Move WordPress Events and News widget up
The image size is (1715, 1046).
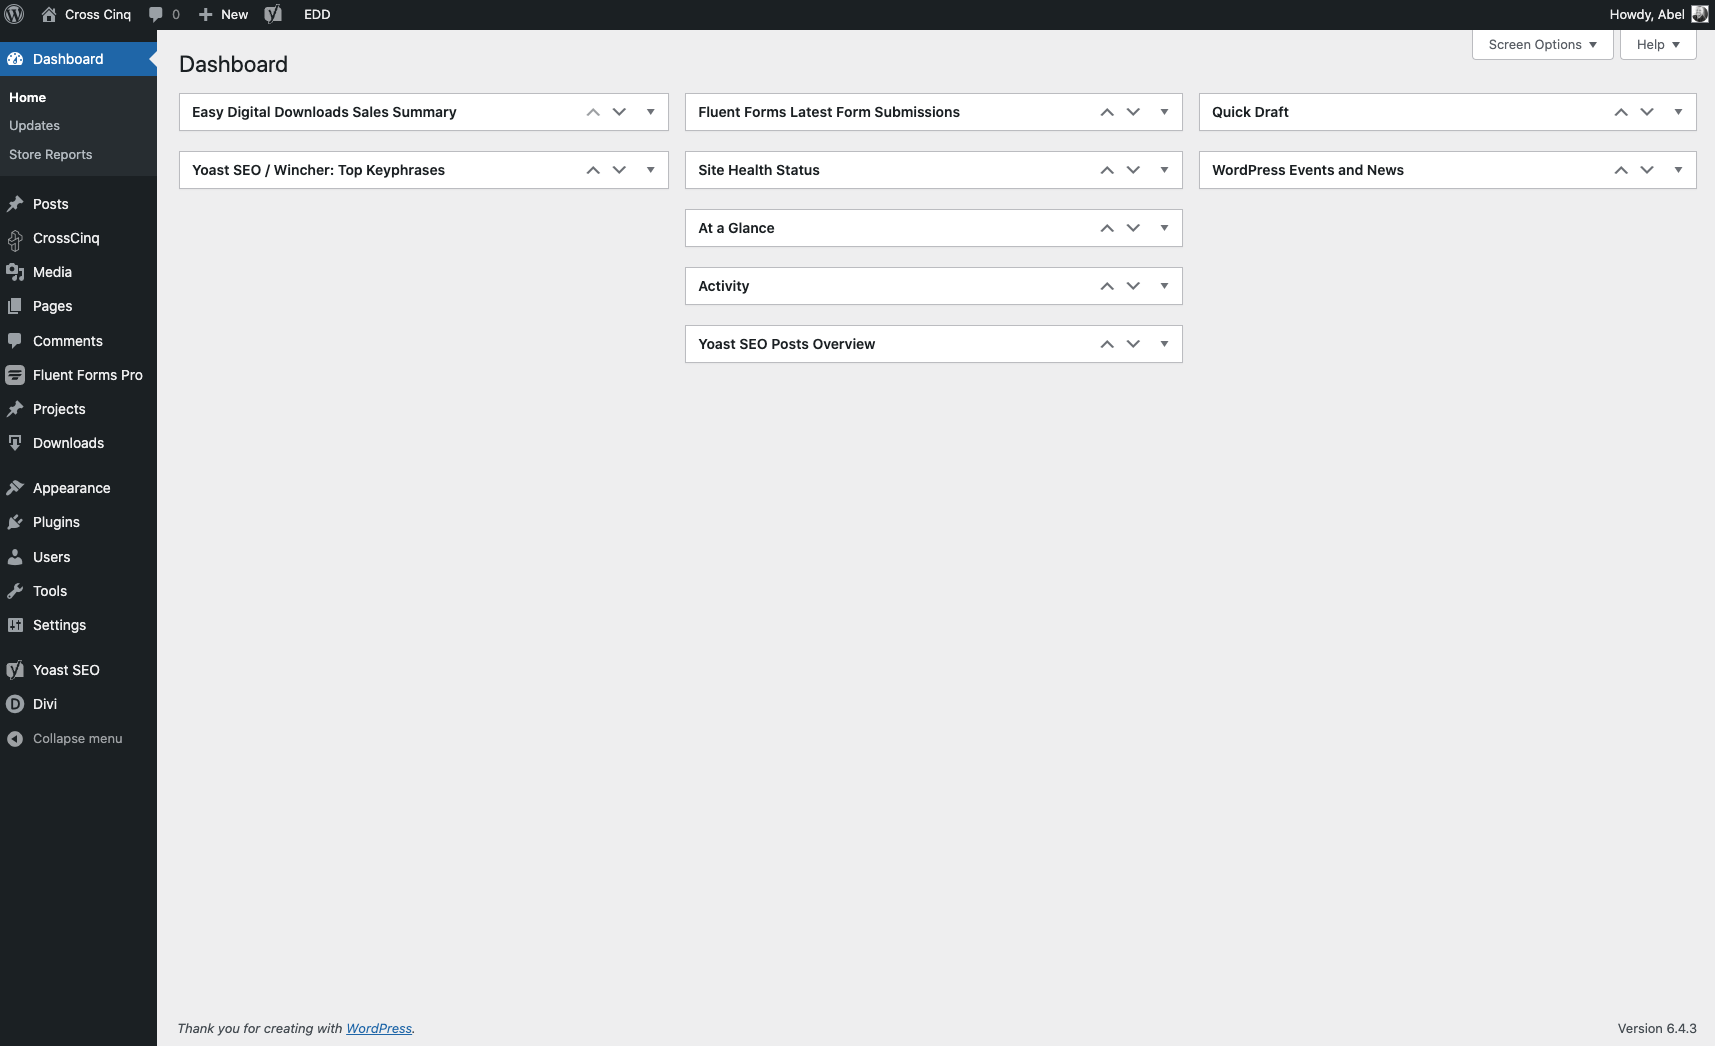[1621, 170]
